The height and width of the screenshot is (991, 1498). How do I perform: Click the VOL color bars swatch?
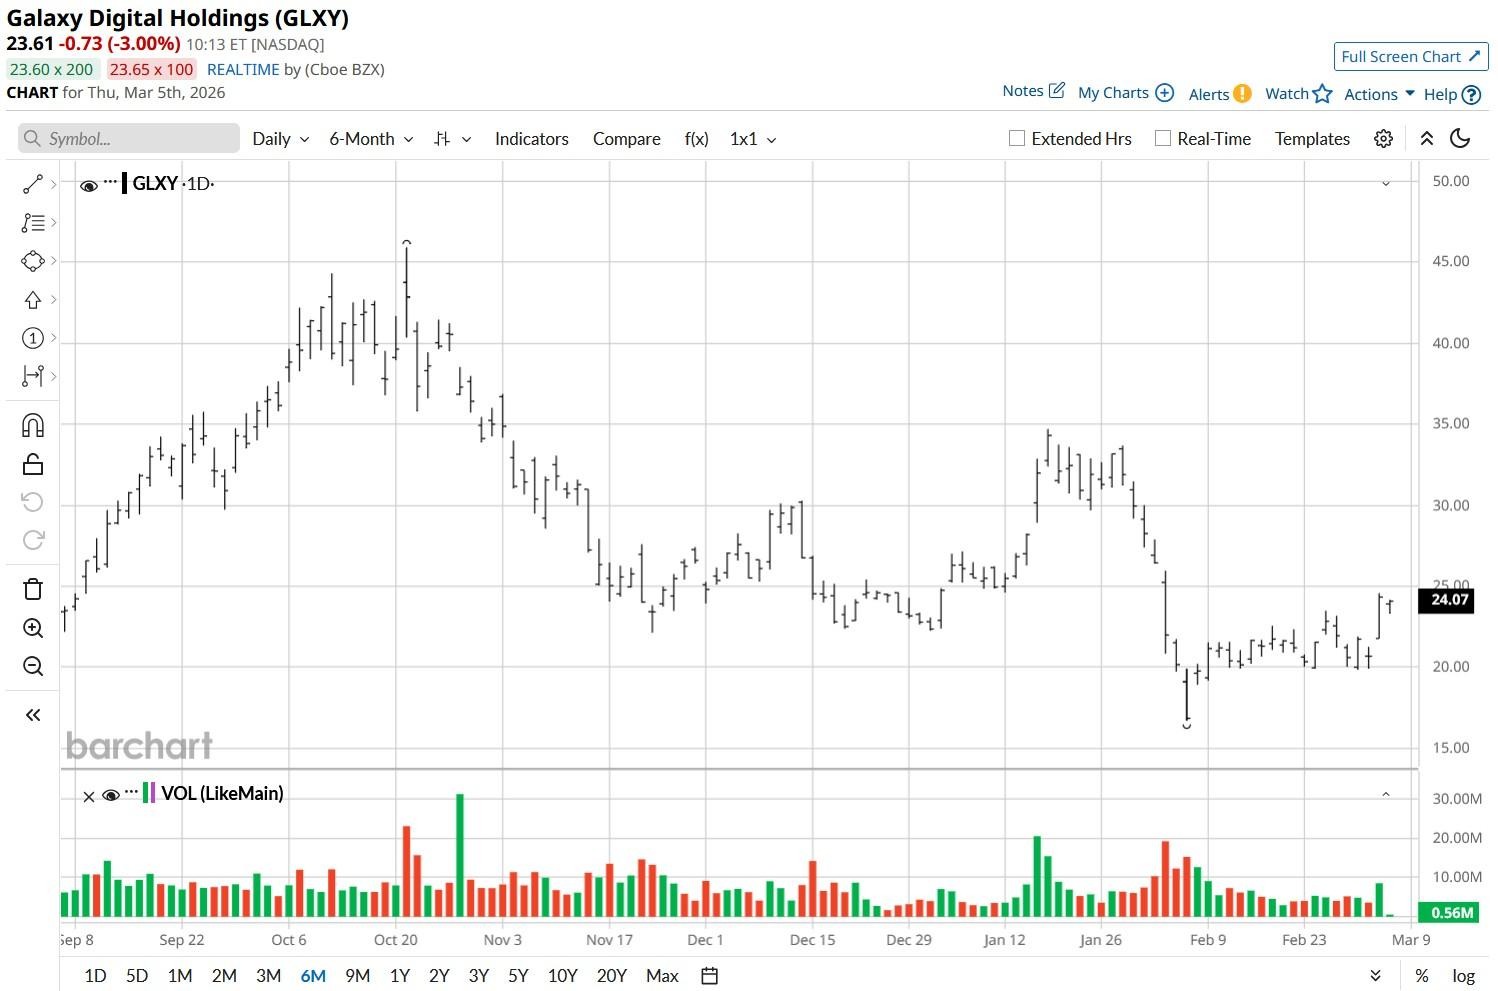click(149, 793)
